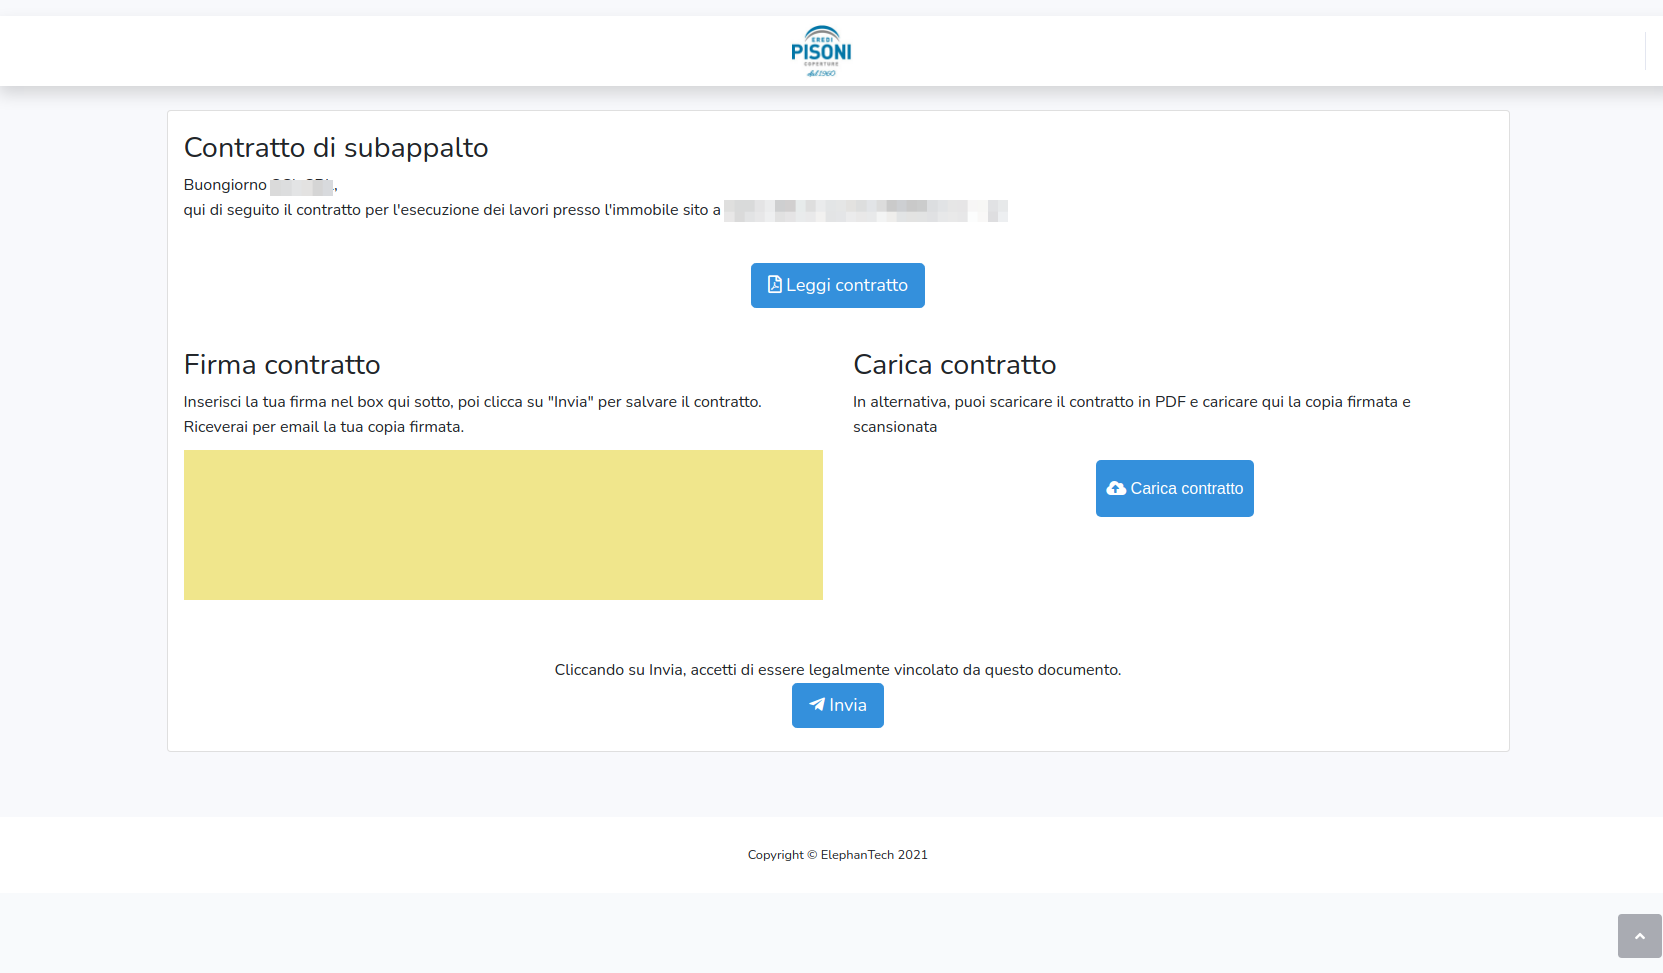Select the Firma contratto section heading
Viewport: 1663px width, 973px height.
click(282, 365)
